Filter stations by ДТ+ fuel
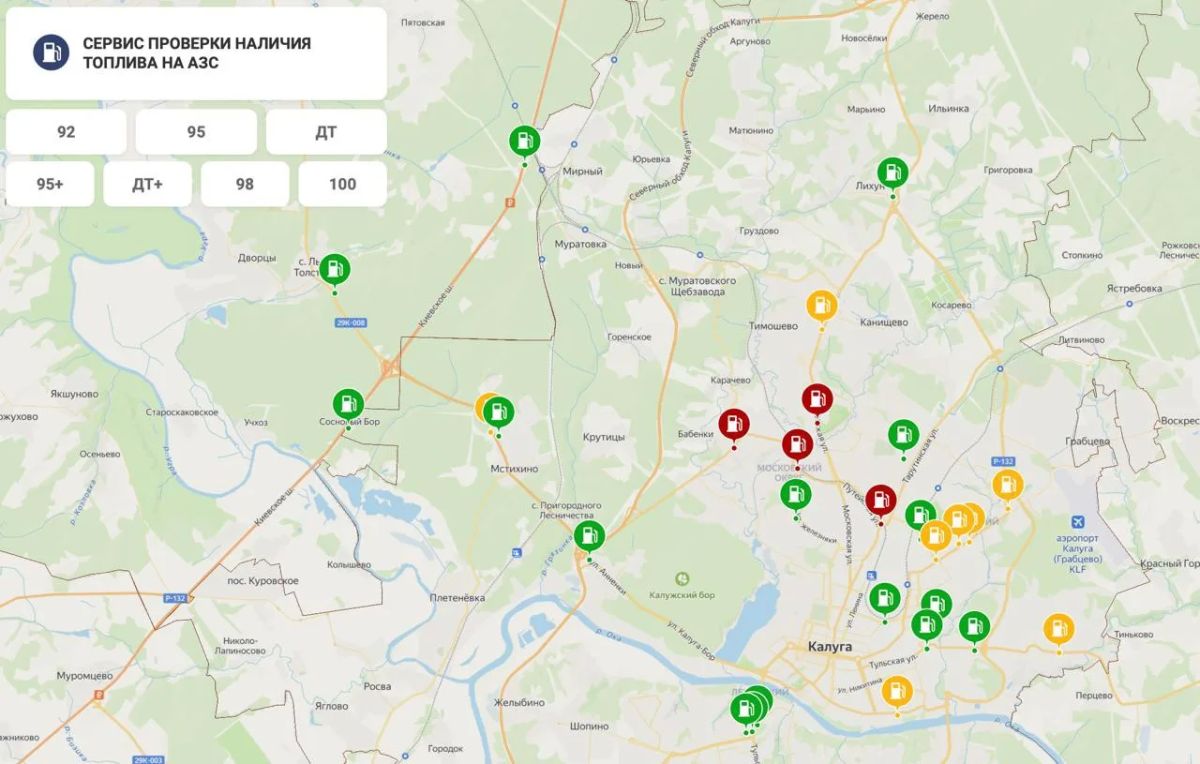 [x=147, y=184]
